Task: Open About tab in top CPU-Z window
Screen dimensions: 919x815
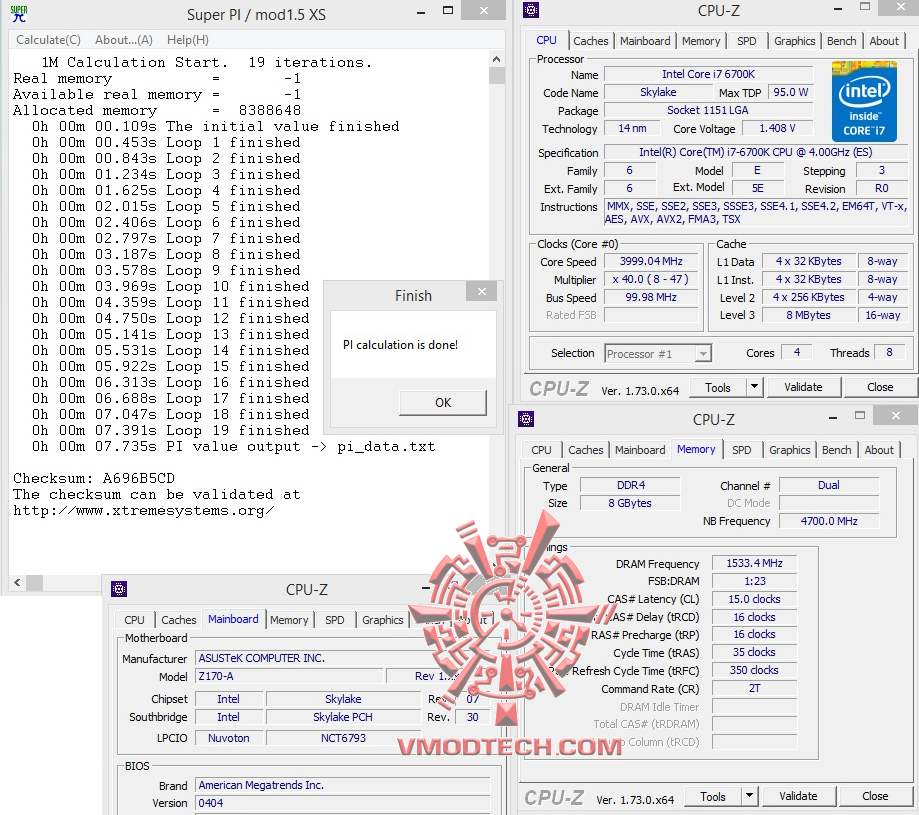Action: click(x=884, y=41)
